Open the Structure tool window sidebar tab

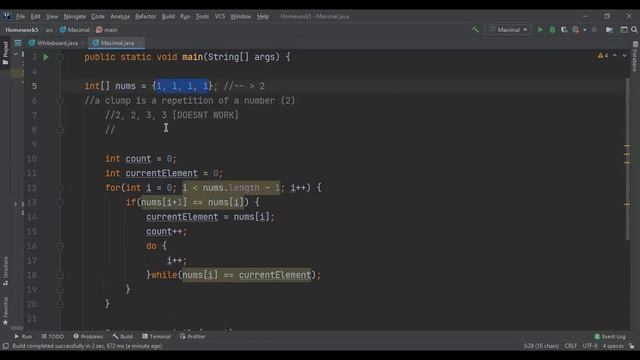pyautogui.click(x=5, y=271)
